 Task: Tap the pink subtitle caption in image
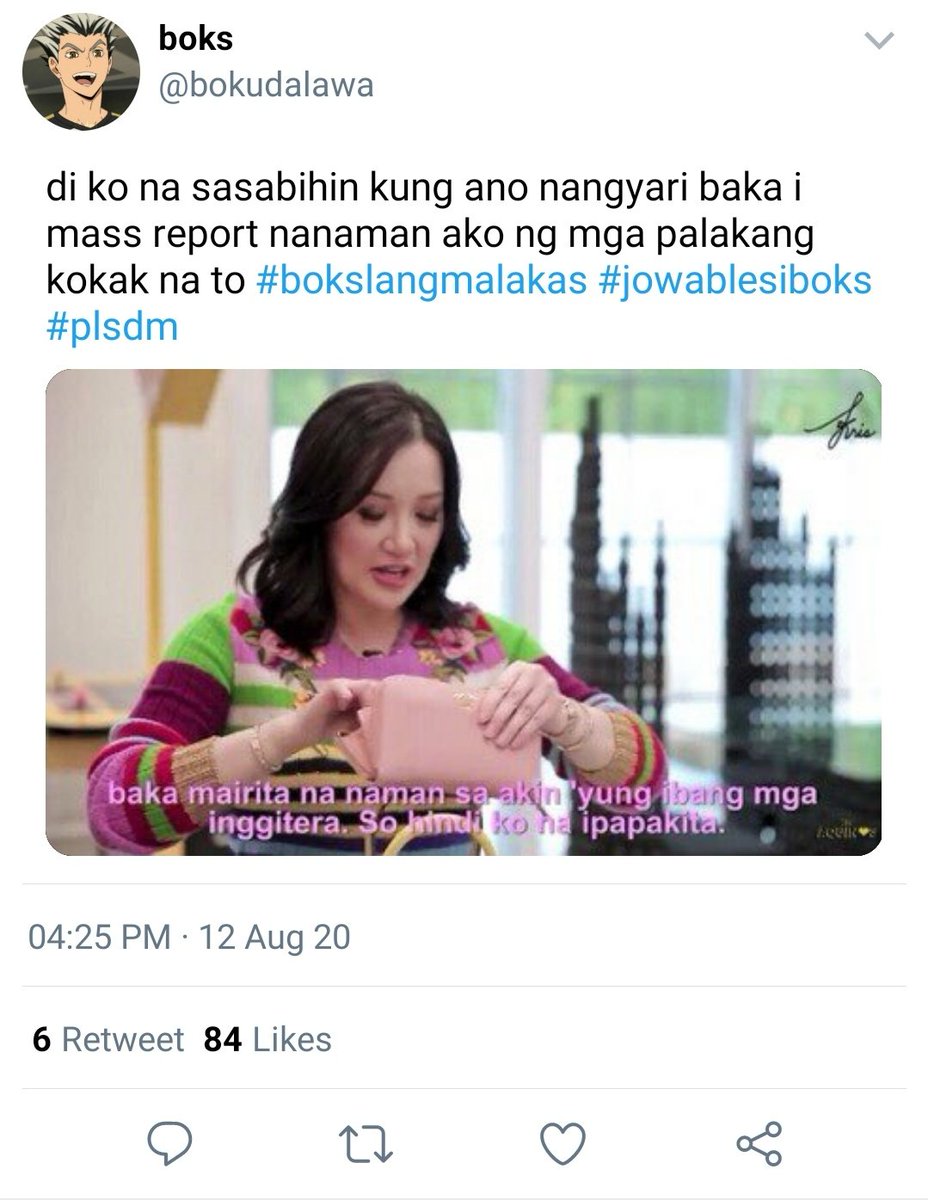click(464, 811)
